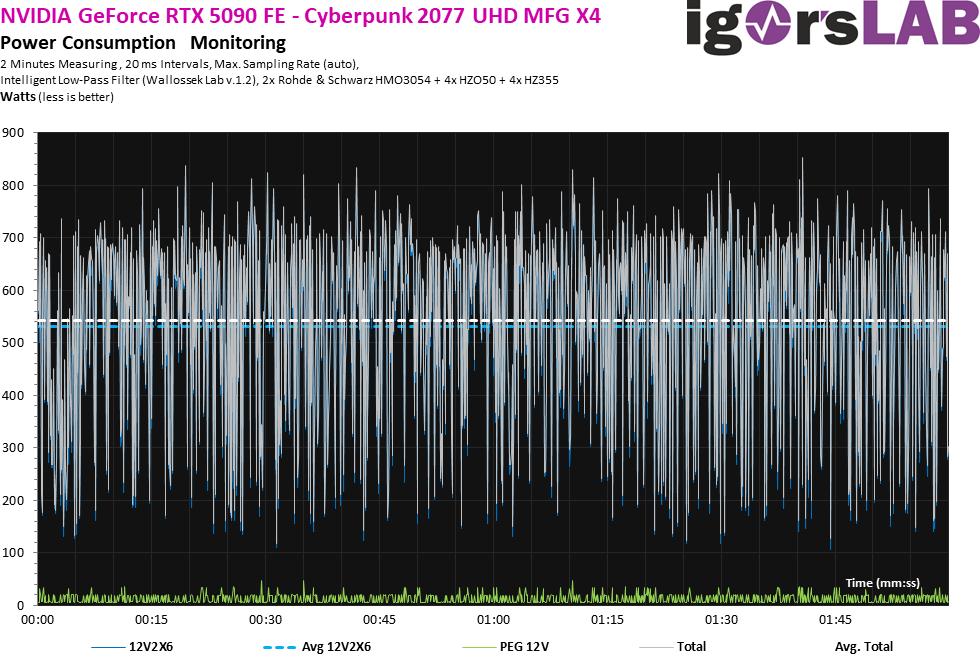Viewport: 980px width, 660px height.
Task: Click the 00:00 x-axis label
Action: (38, 620)
